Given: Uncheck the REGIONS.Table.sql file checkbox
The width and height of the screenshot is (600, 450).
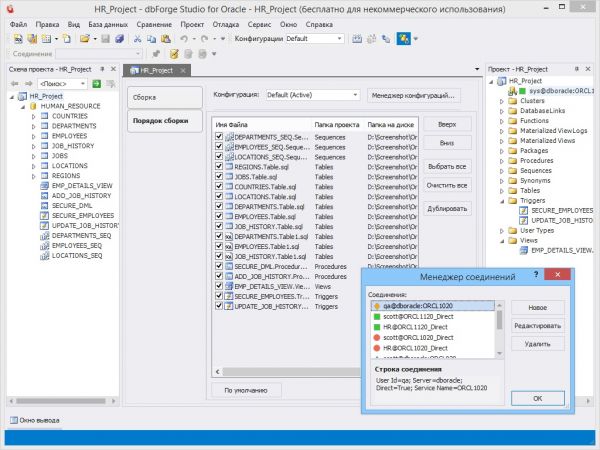Looking at the screenshot, I should pos(220,166).
